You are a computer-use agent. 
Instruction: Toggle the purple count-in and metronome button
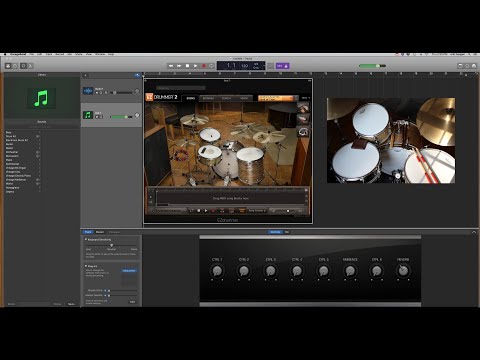pyautogui.click(x=283, y=66)
